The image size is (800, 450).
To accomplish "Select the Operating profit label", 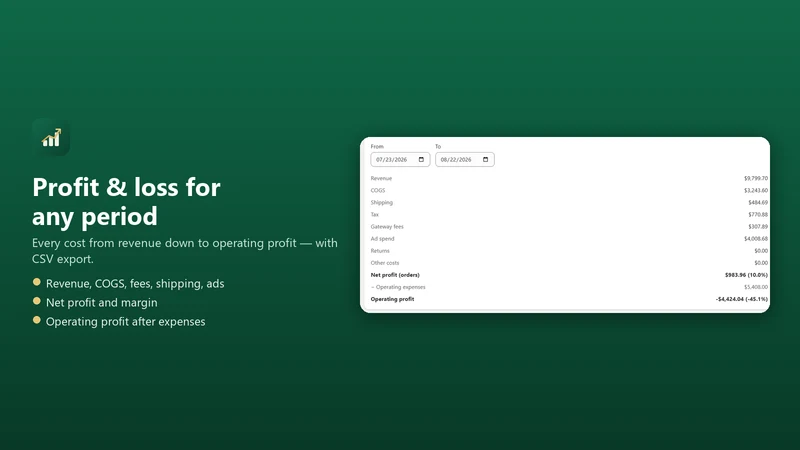I will [x=392, y=299].
